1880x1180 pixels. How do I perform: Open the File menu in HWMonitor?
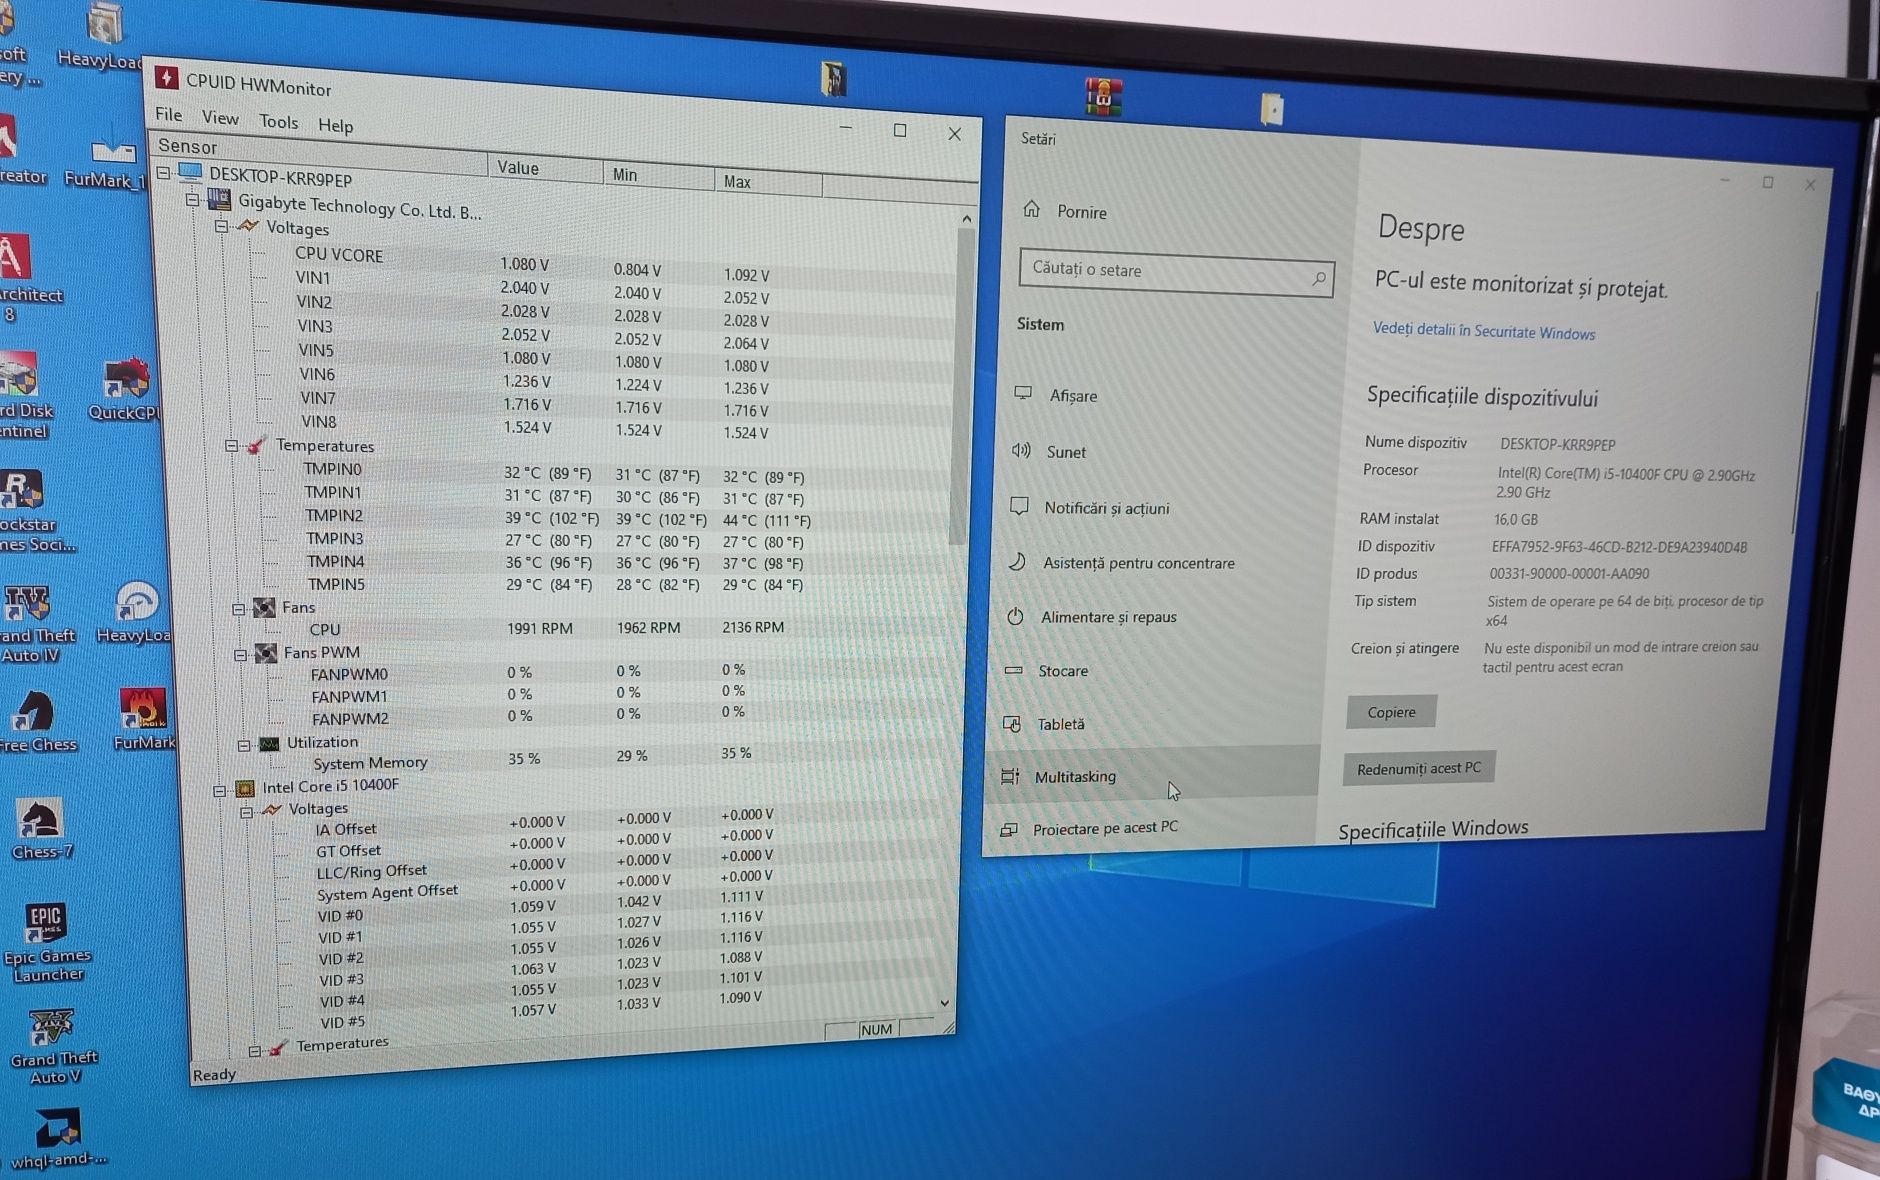(169, 114)
